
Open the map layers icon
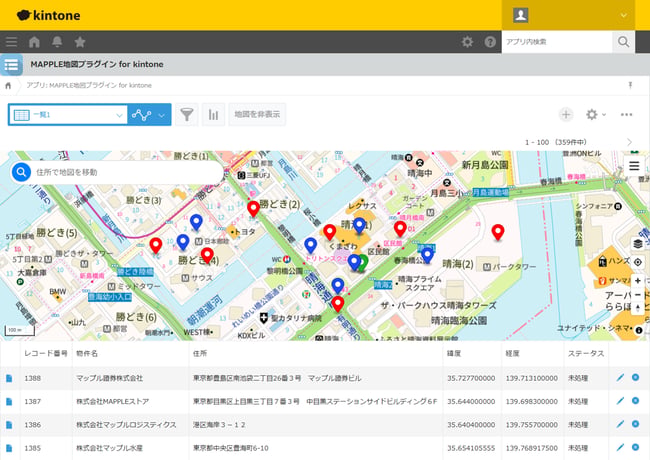pyautogui.click(x=638, y=244)
